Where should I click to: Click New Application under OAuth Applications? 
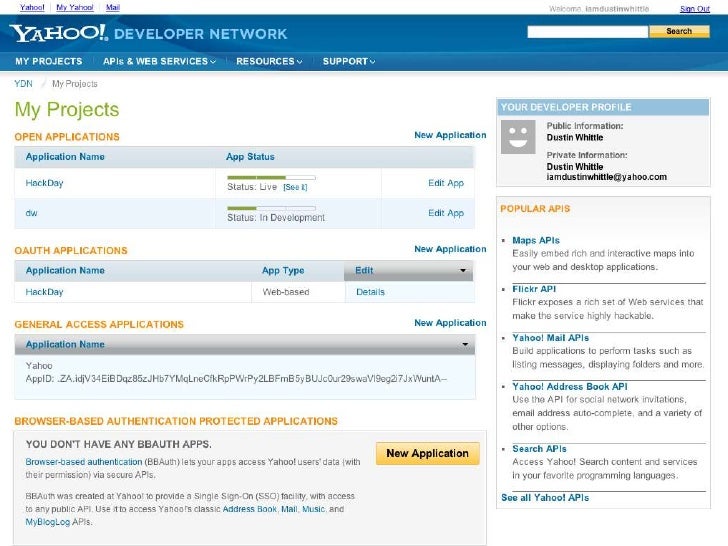pyautogui.click(x=450, y=249)
